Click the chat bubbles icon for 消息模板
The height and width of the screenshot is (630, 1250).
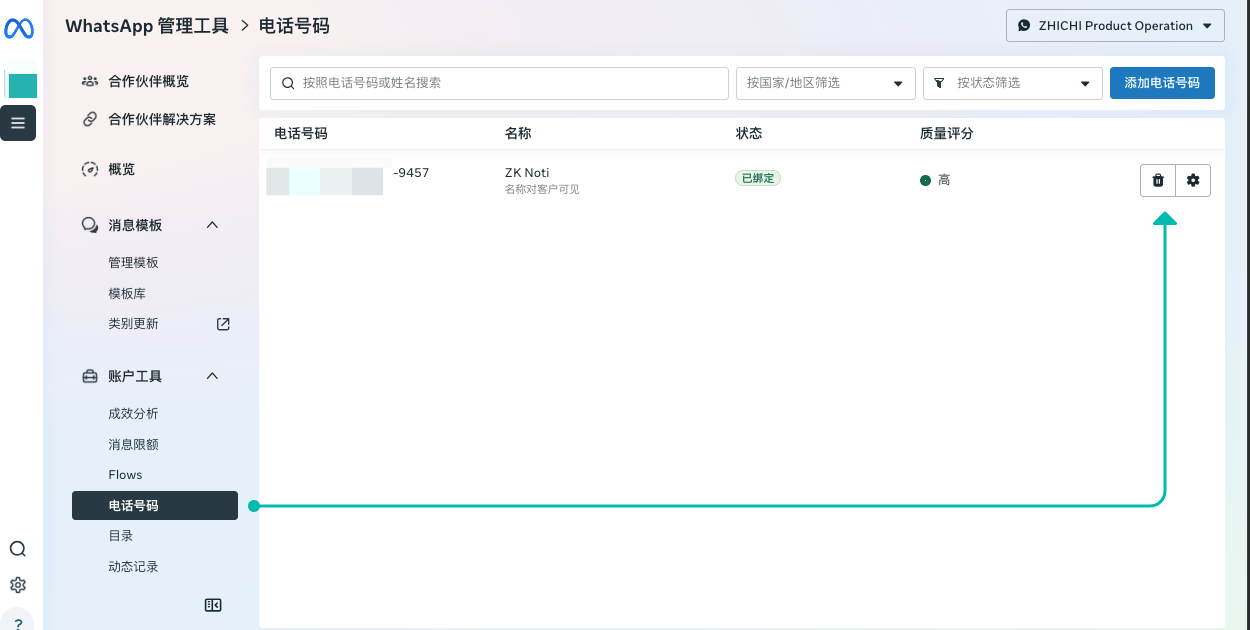(90, 225)
